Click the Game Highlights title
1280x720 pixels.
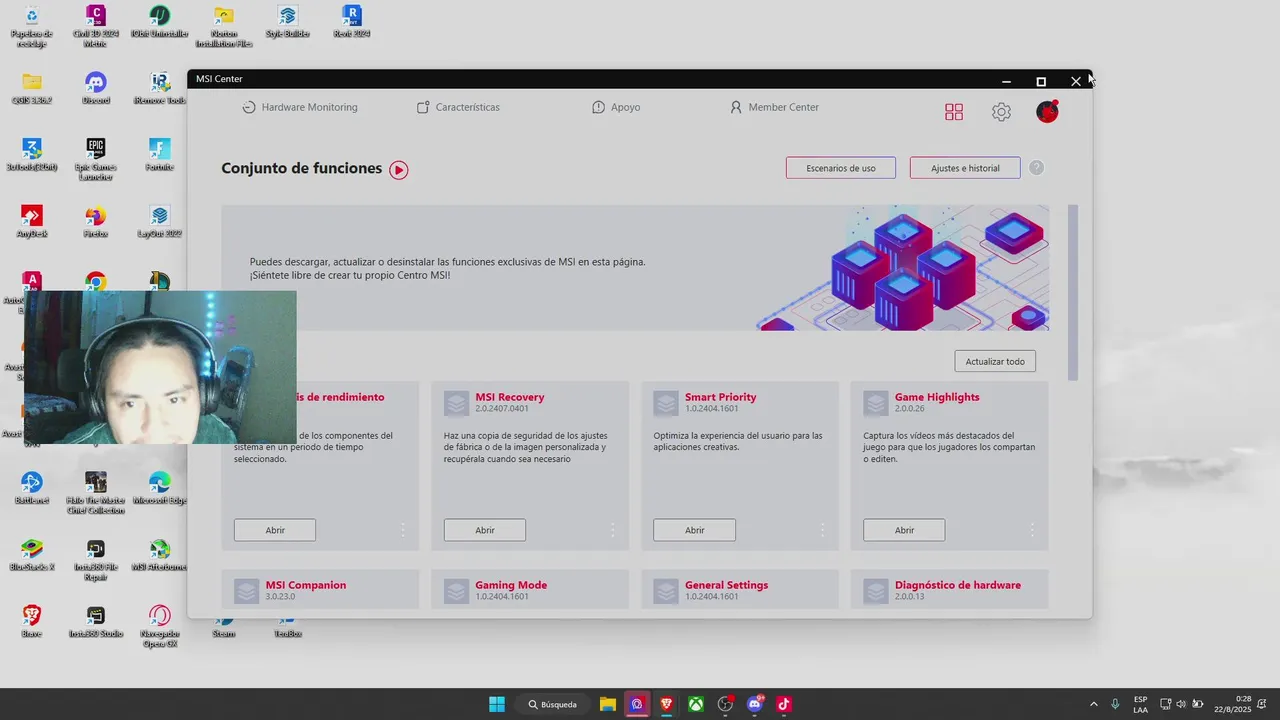[x=937, y=397]
